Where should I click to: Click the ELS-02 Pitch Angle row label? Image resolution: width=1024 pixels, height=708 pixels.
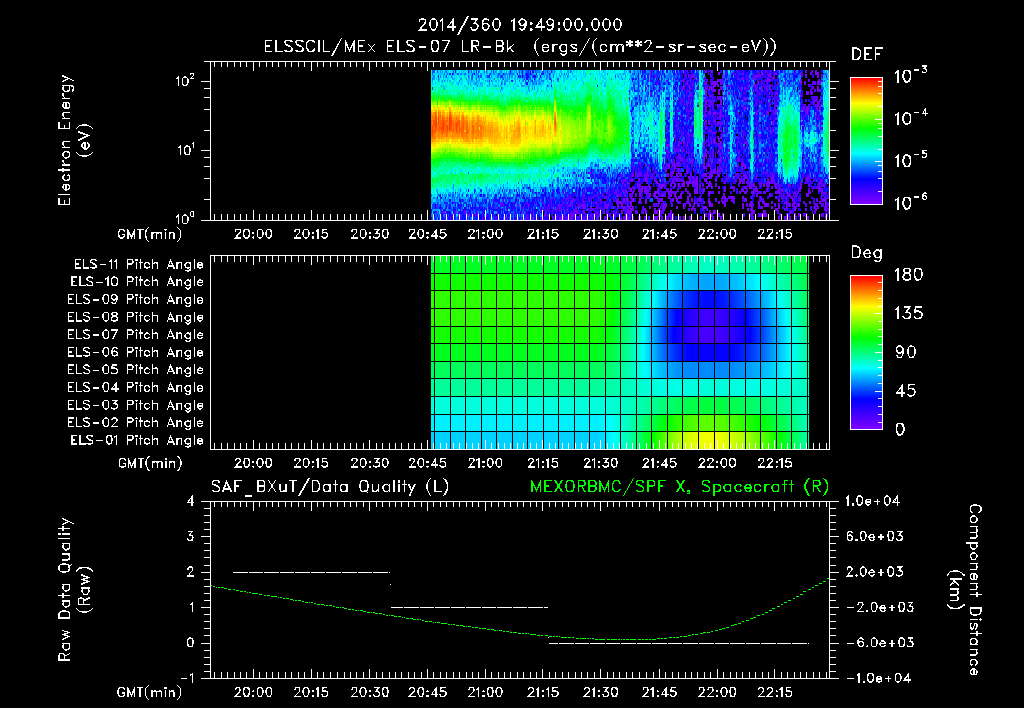pyautogui.click(x=136, y=423)
